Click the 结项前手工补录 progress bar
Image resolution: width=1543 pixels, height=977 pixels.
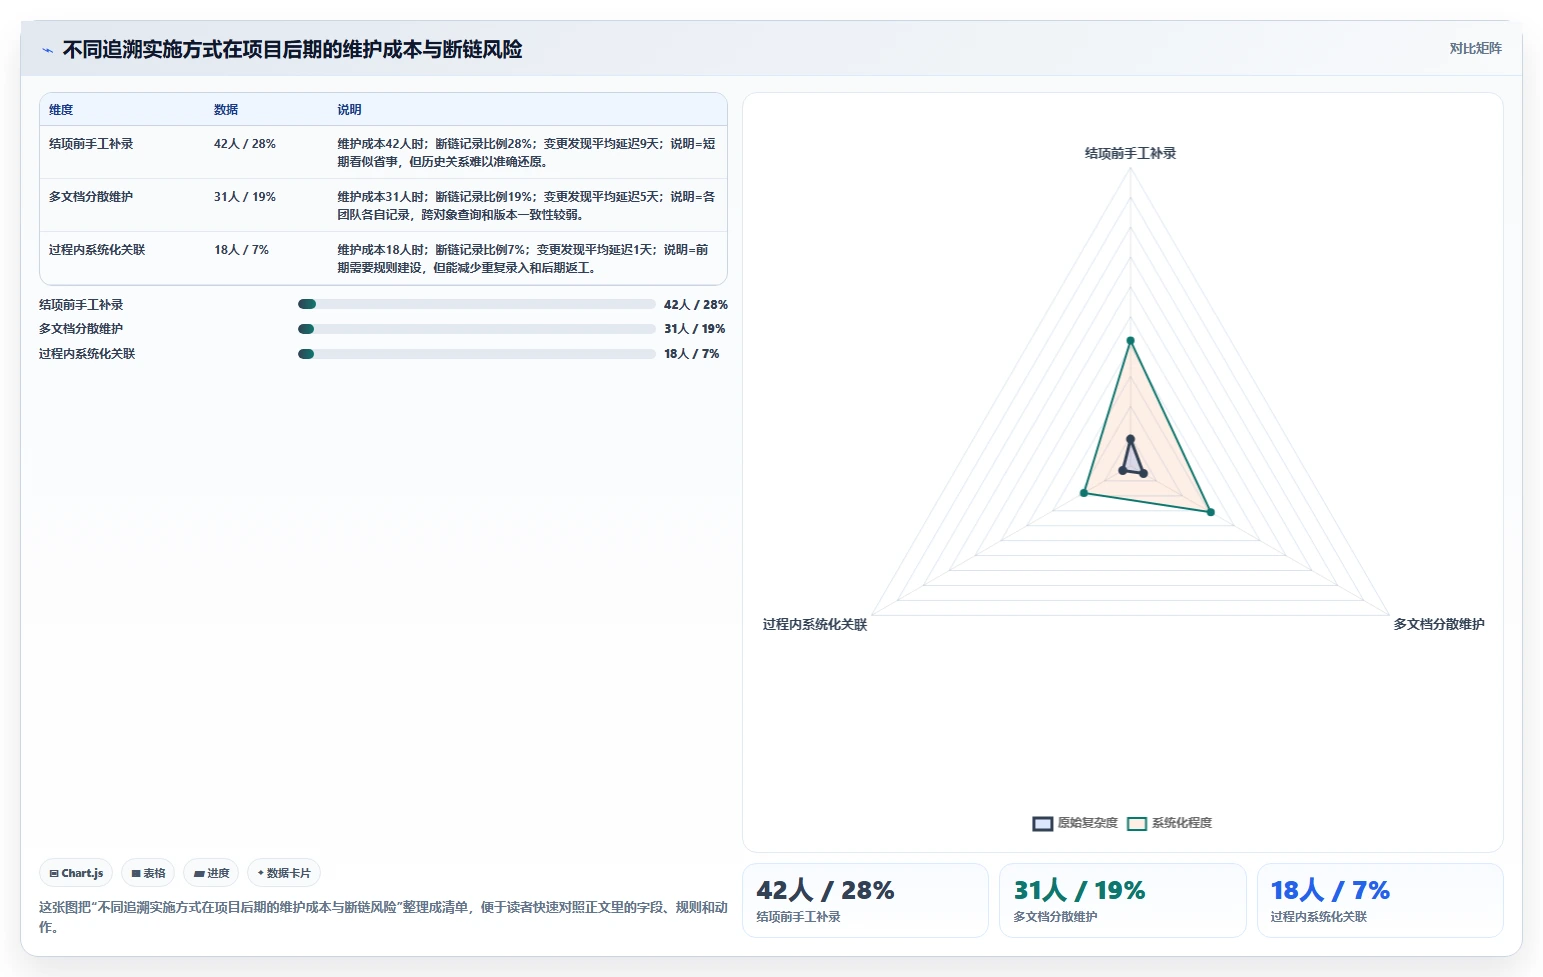point(476,304)
